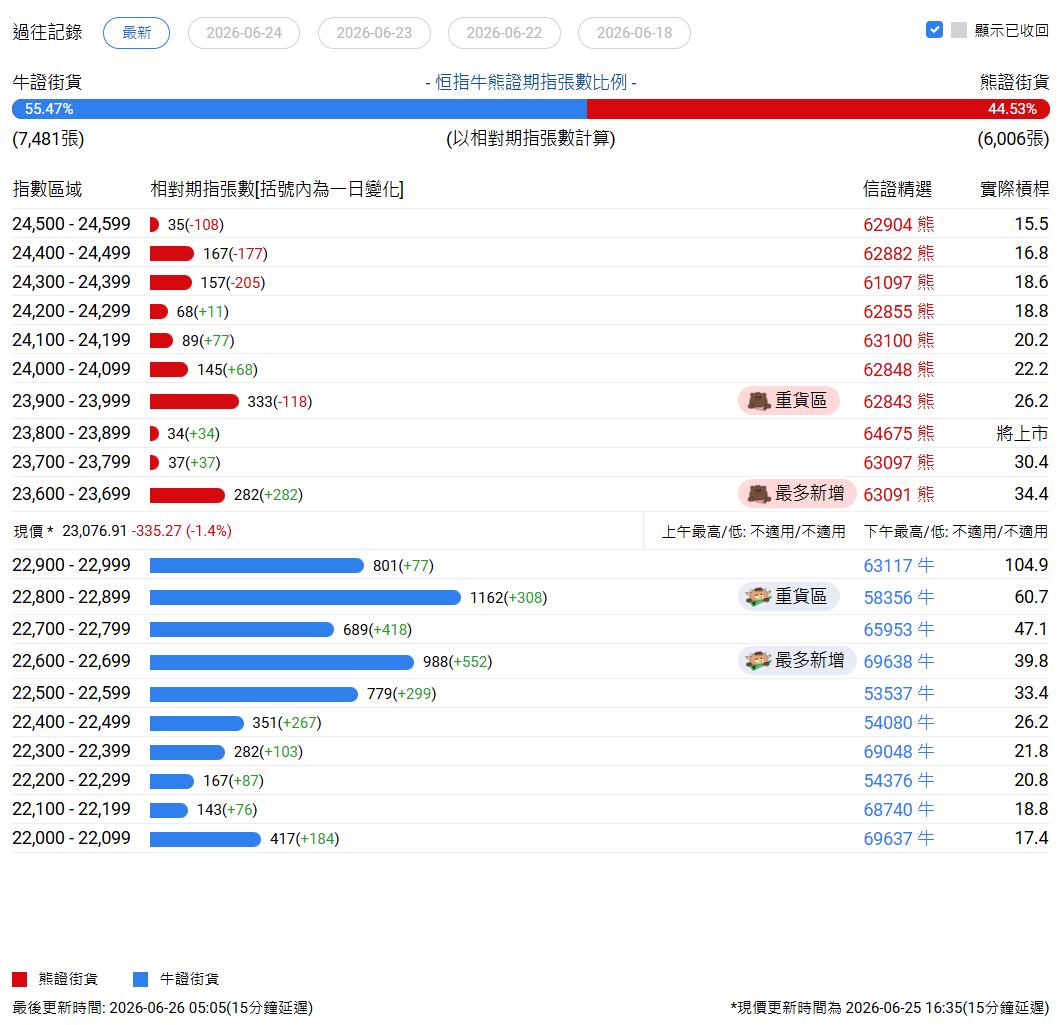This screenshot has height=1025, width=1062.
Task: Switch to the 2026-06-24 record
Action: point(244,33)
